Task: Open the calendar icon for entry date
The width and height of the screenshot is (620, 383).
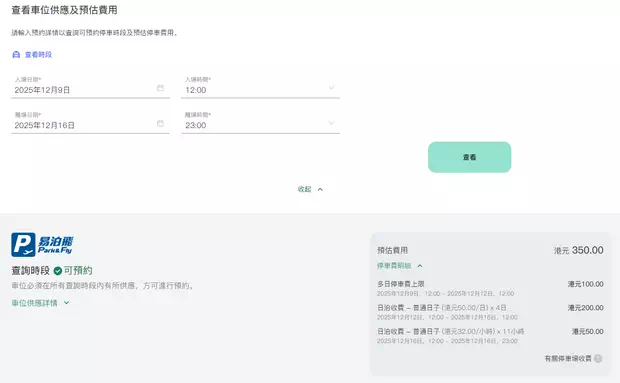Action: [160, 88]
